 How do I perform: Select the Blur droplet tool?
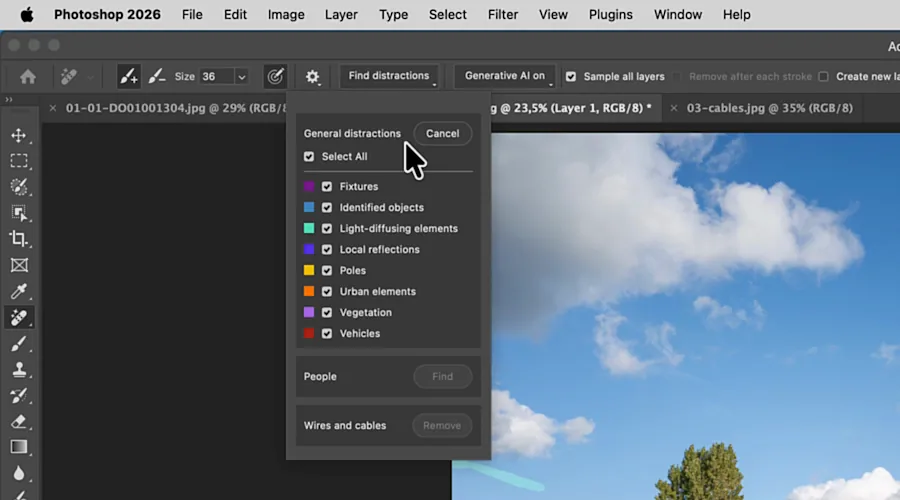click(x=18, y=473)
